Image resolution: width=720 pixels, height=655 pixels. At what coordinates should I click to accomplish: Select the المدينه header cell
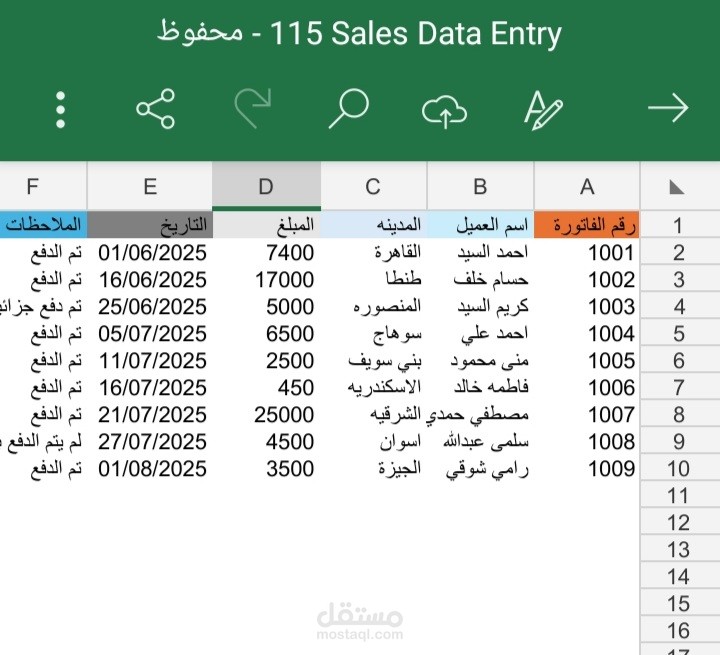[x=374, y=225]
